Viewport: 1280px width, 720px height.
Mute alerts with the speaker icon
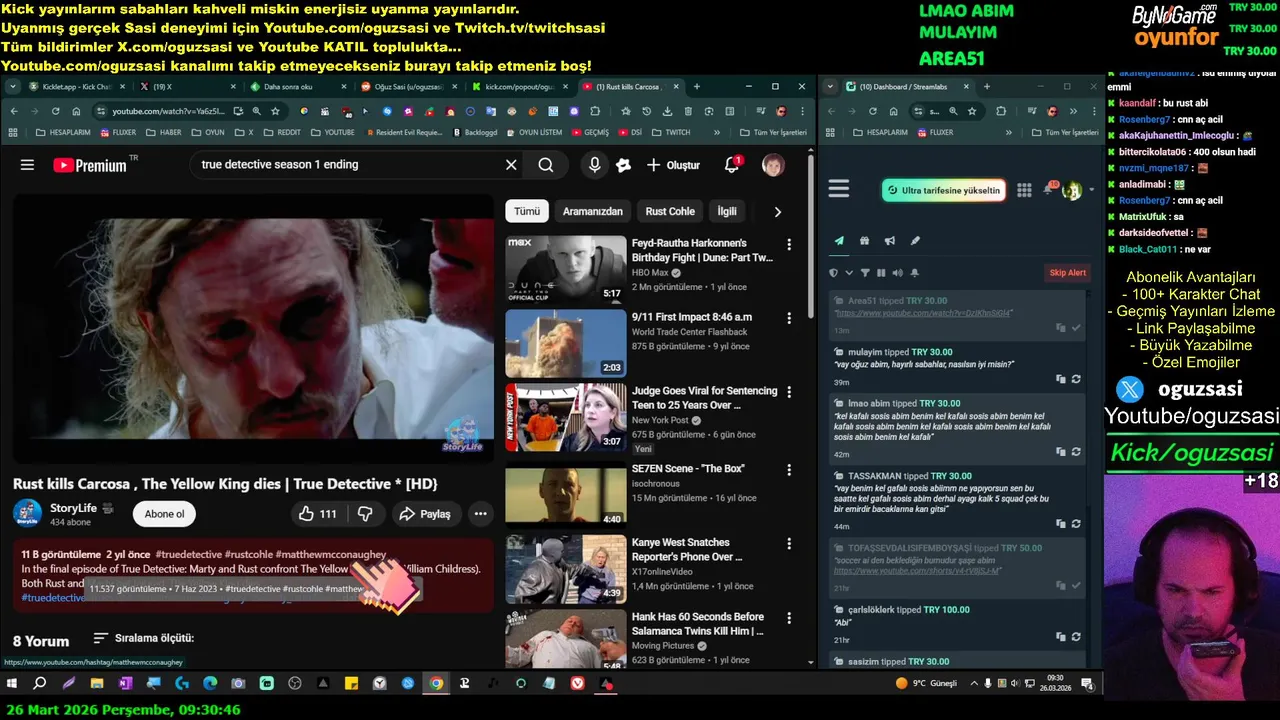pyautogui.click(x=897, y=273)
